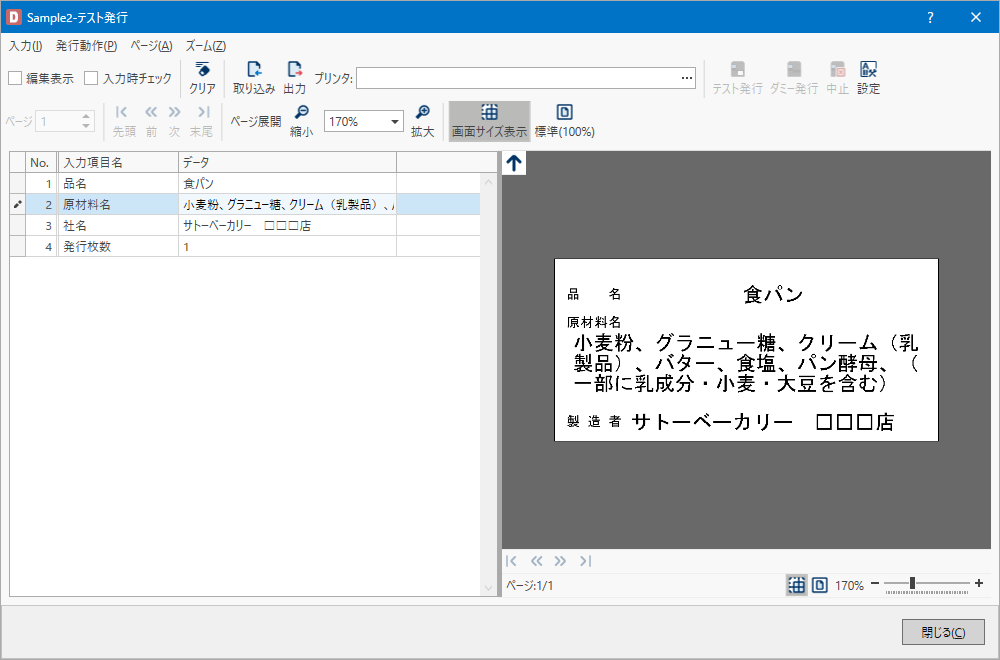Click the up arrow icon above preview

(x=514, y=163)
